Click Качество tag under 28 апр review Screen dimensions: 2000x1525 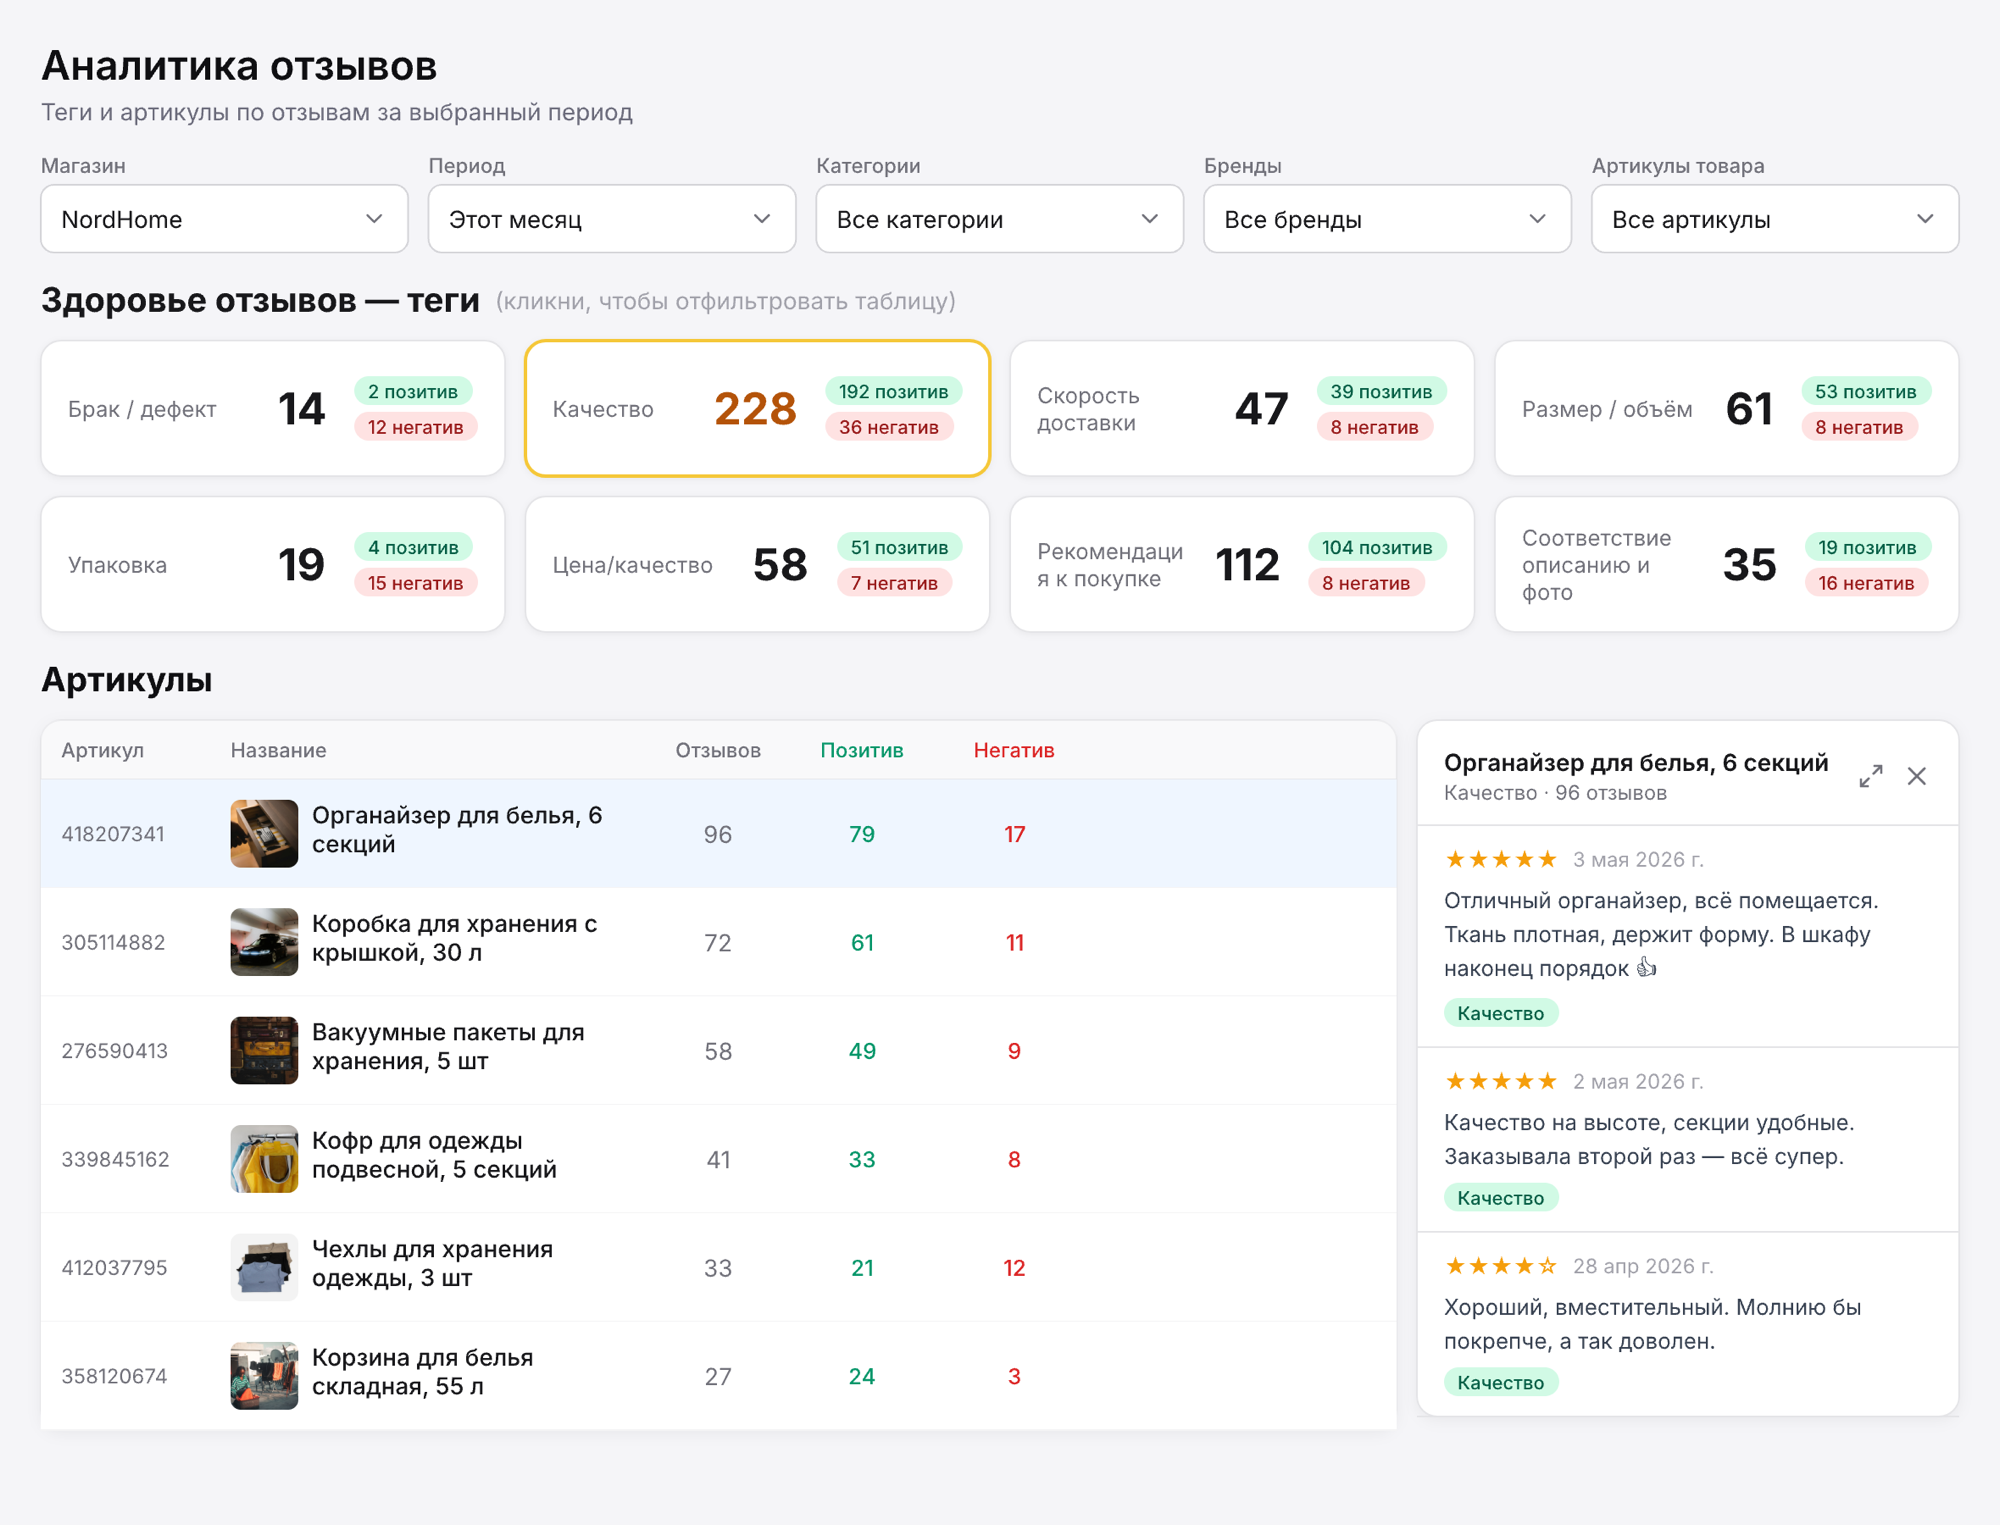(1500, 1382)
